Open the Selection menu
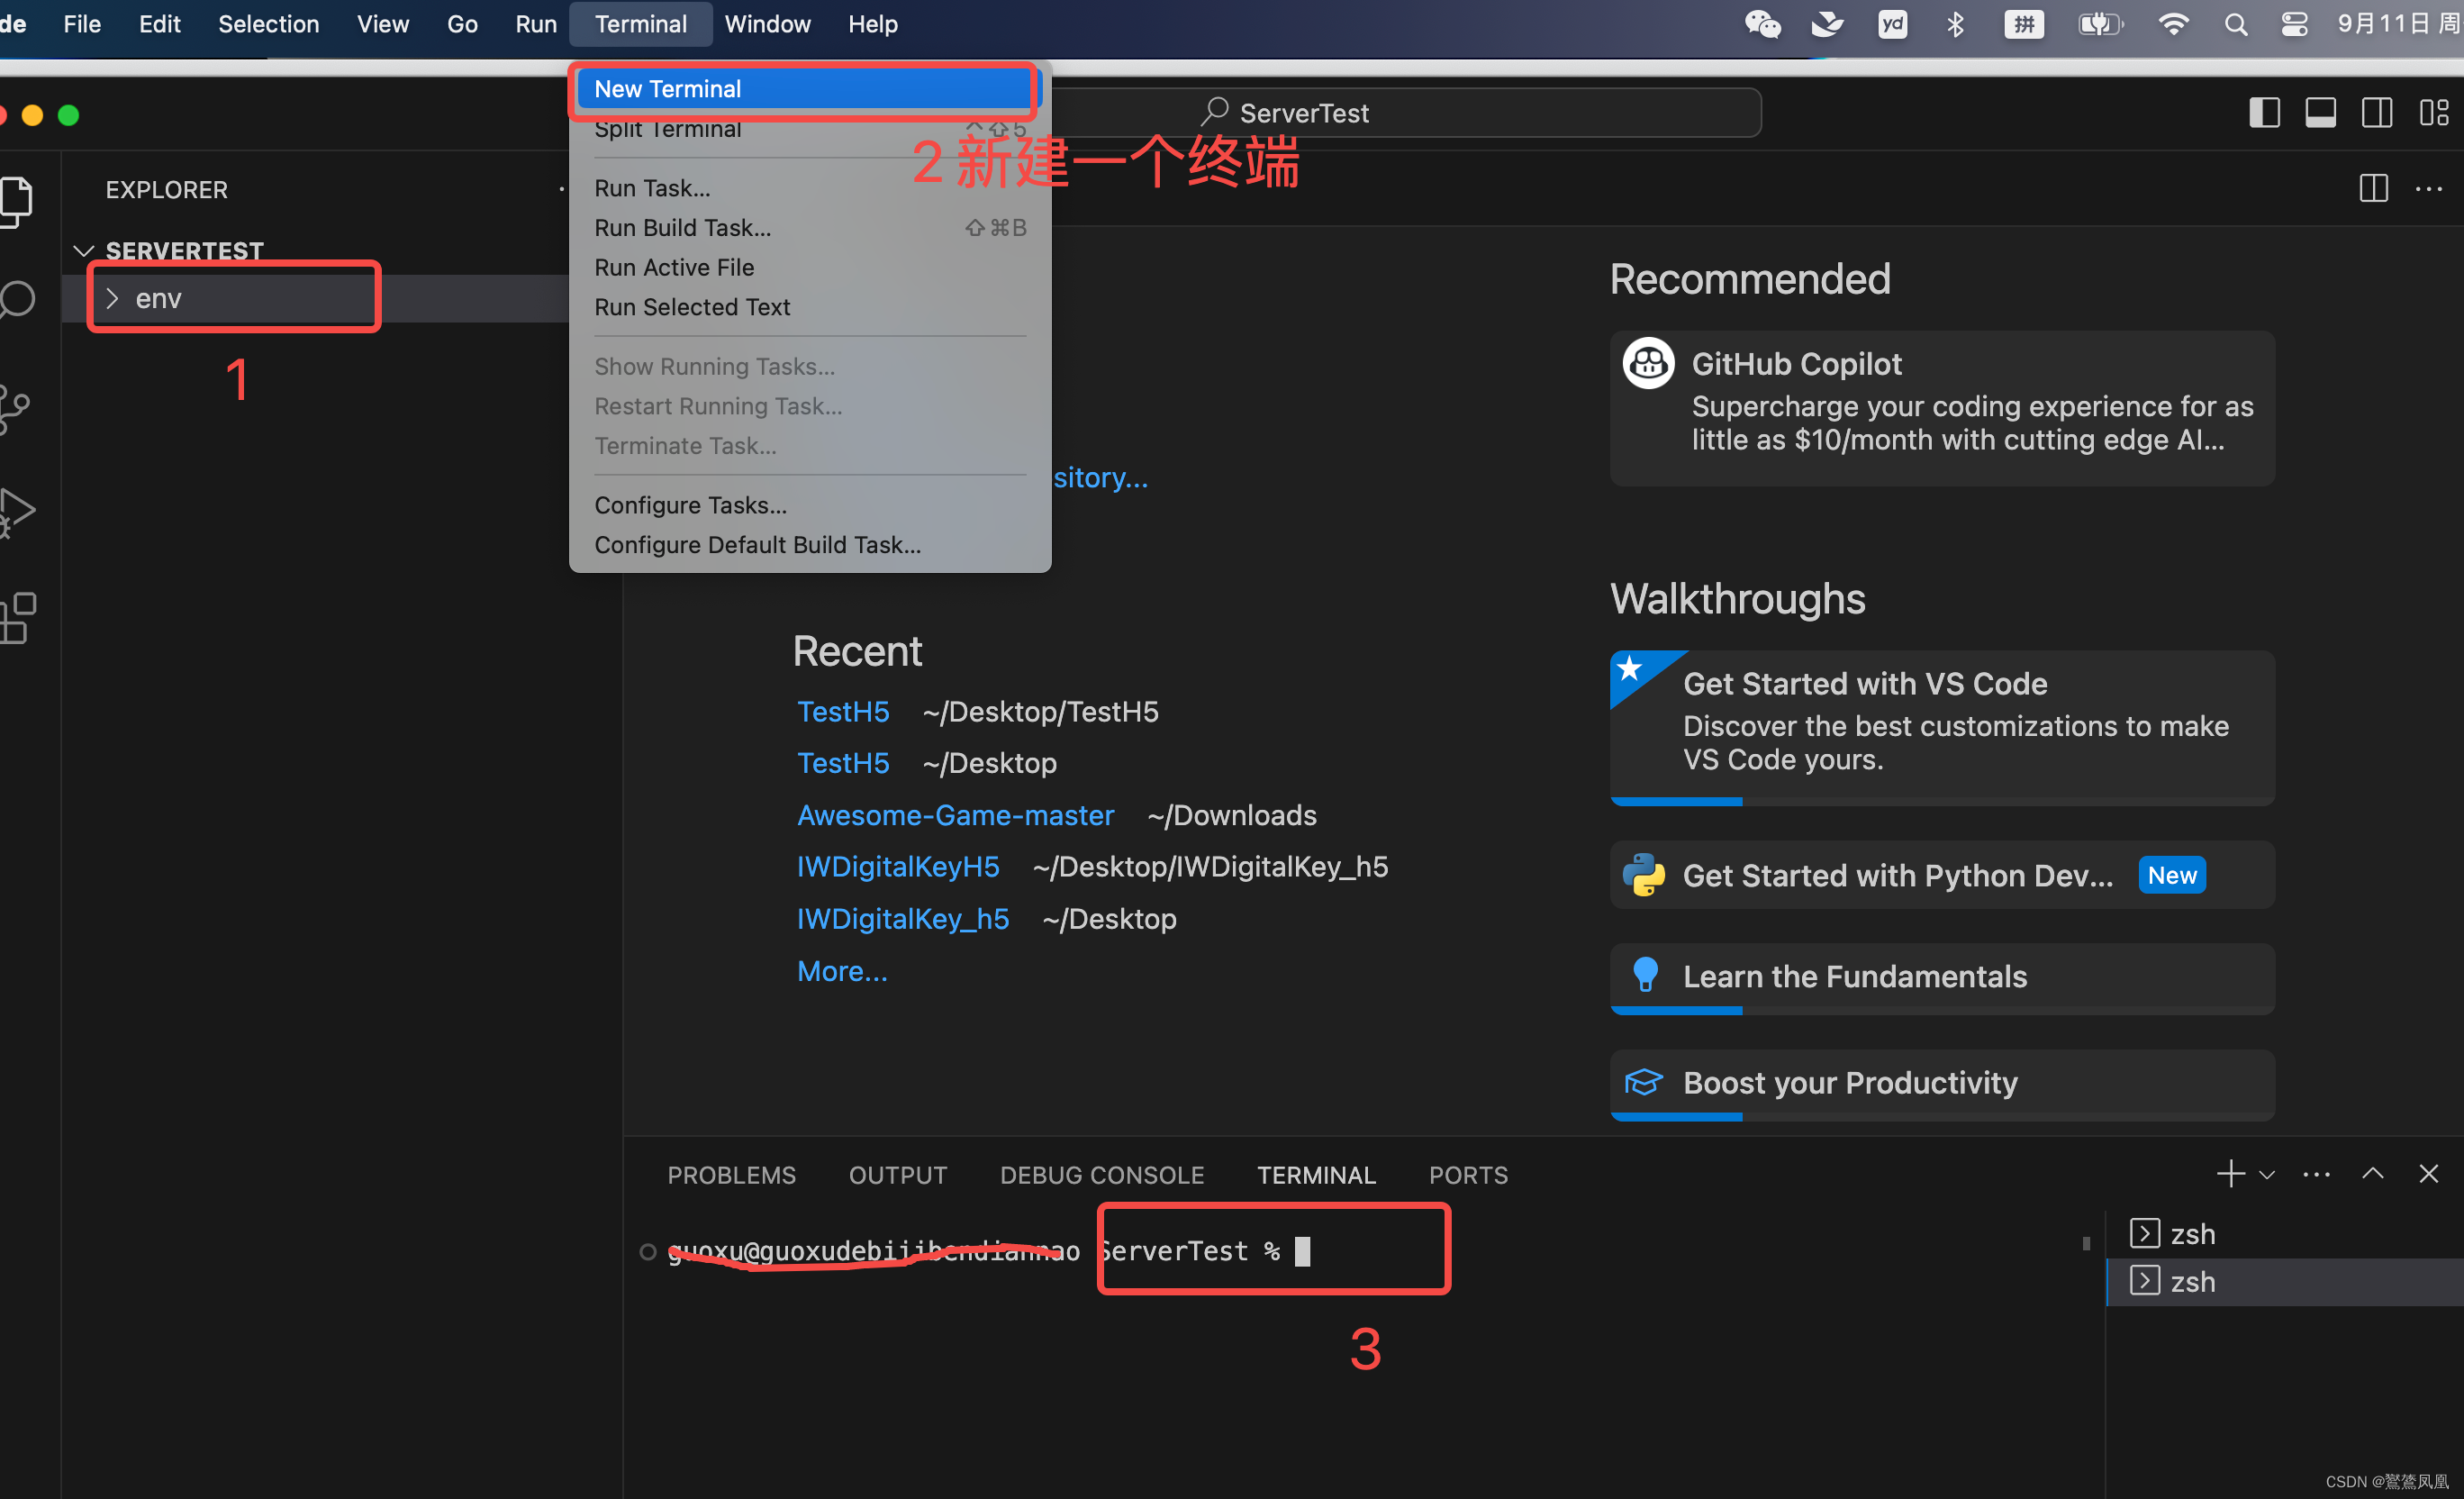The image size is (2464, 1499). click(269, 24)
